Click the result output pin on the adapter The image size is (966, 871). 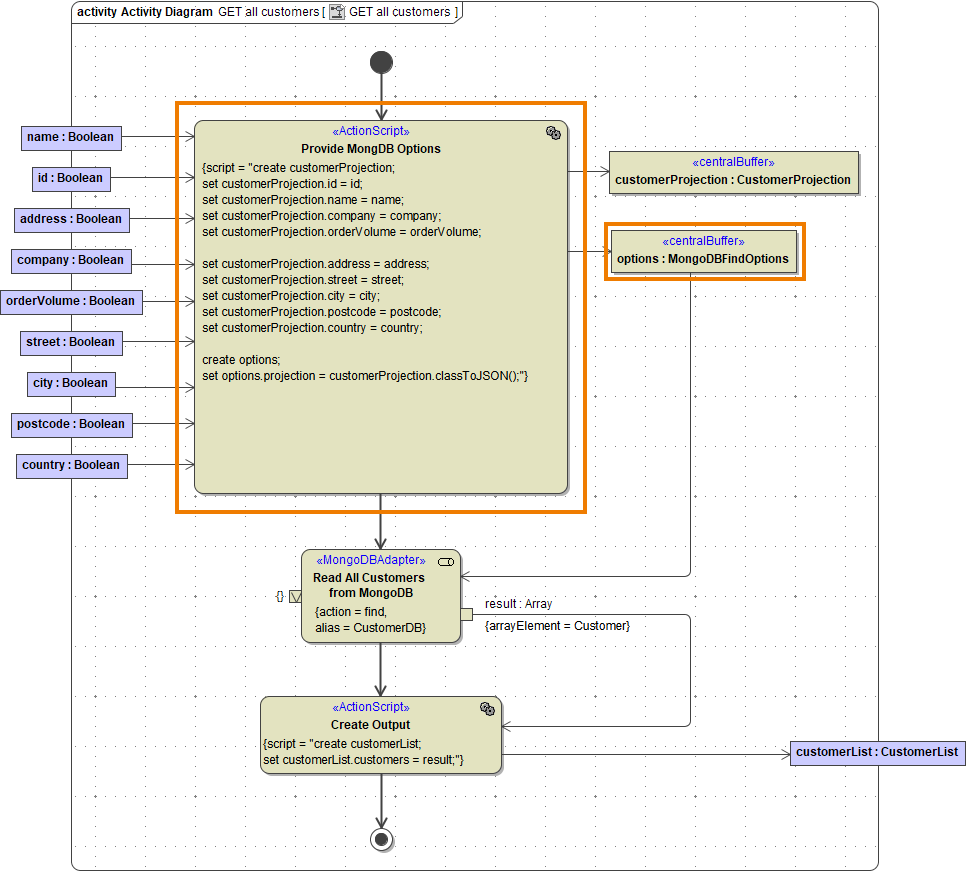pyautogui.click(x=466, y=614)
